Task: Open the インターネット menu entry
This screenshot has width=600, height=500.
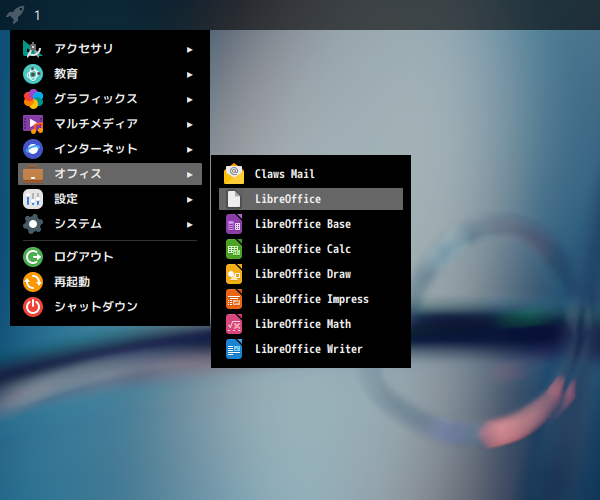Action: [110, 149]
